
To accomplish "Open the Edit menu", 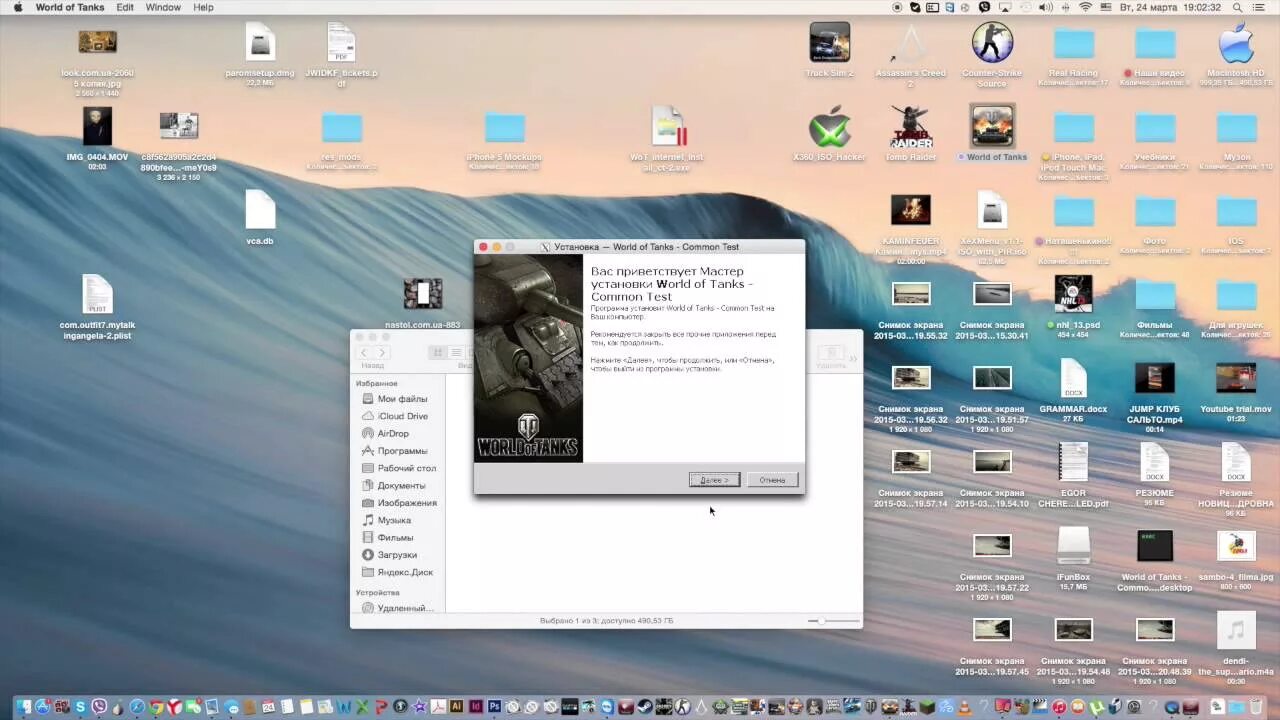I will point(125,7).
